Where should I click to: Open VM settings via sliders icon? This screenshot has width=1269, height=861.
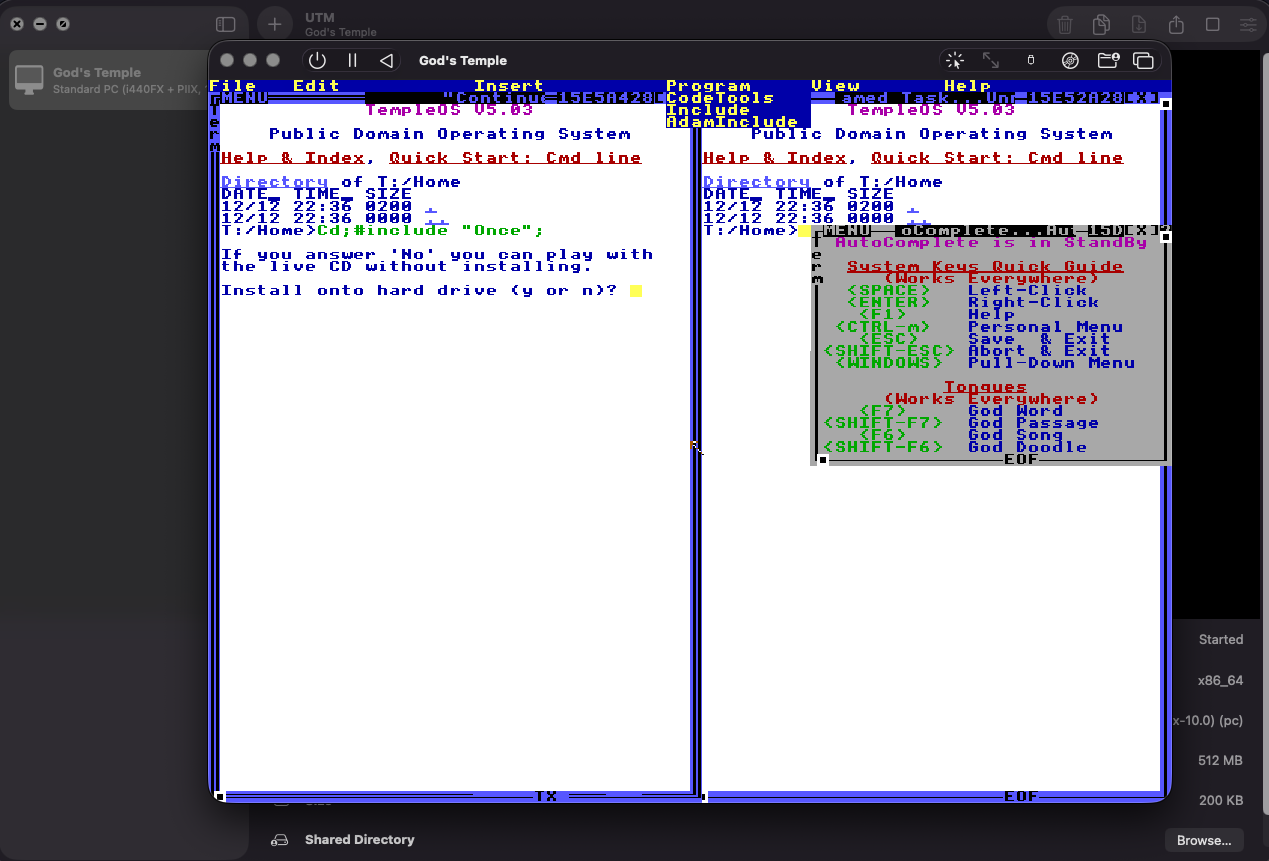(x=1248, y=24)
